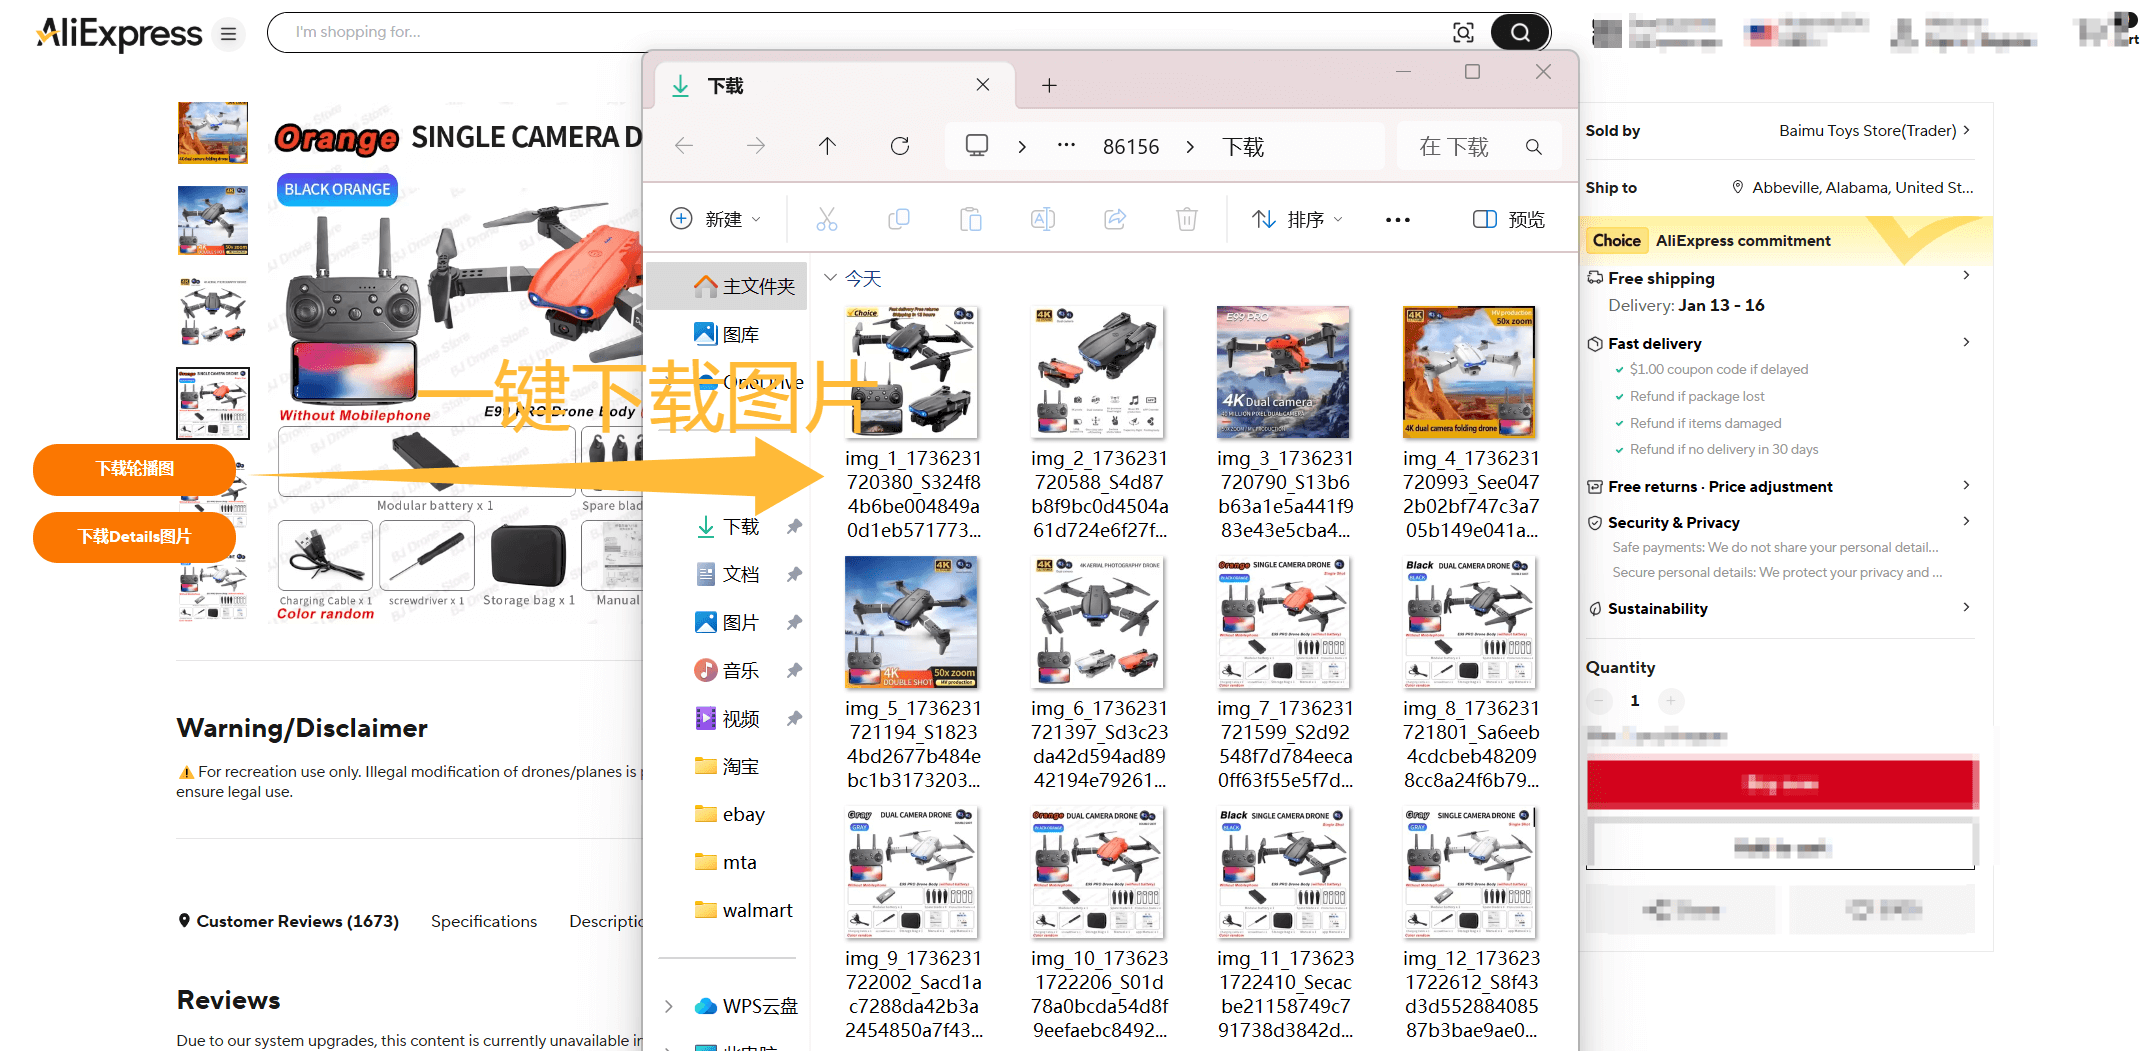2155x1051 pixels.
Task: Click the AliExpress black search button
Action: click(1520, 33)
